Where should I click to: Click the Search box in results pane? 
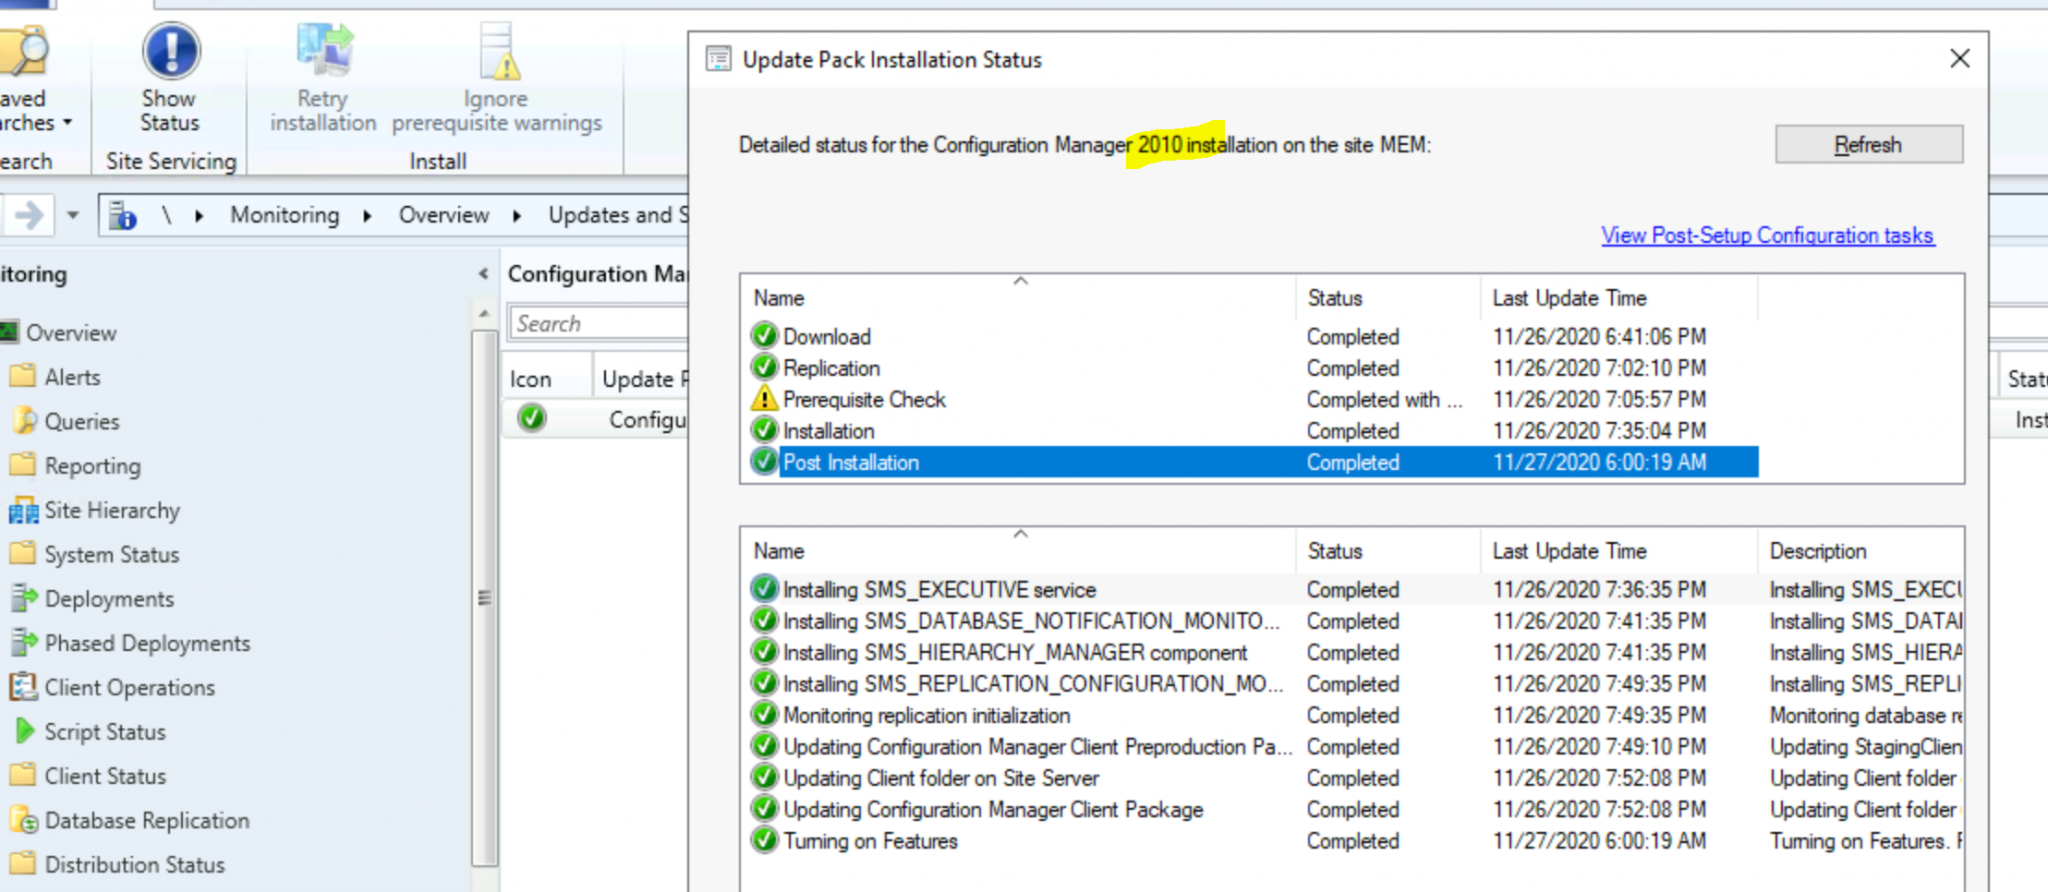598,323
